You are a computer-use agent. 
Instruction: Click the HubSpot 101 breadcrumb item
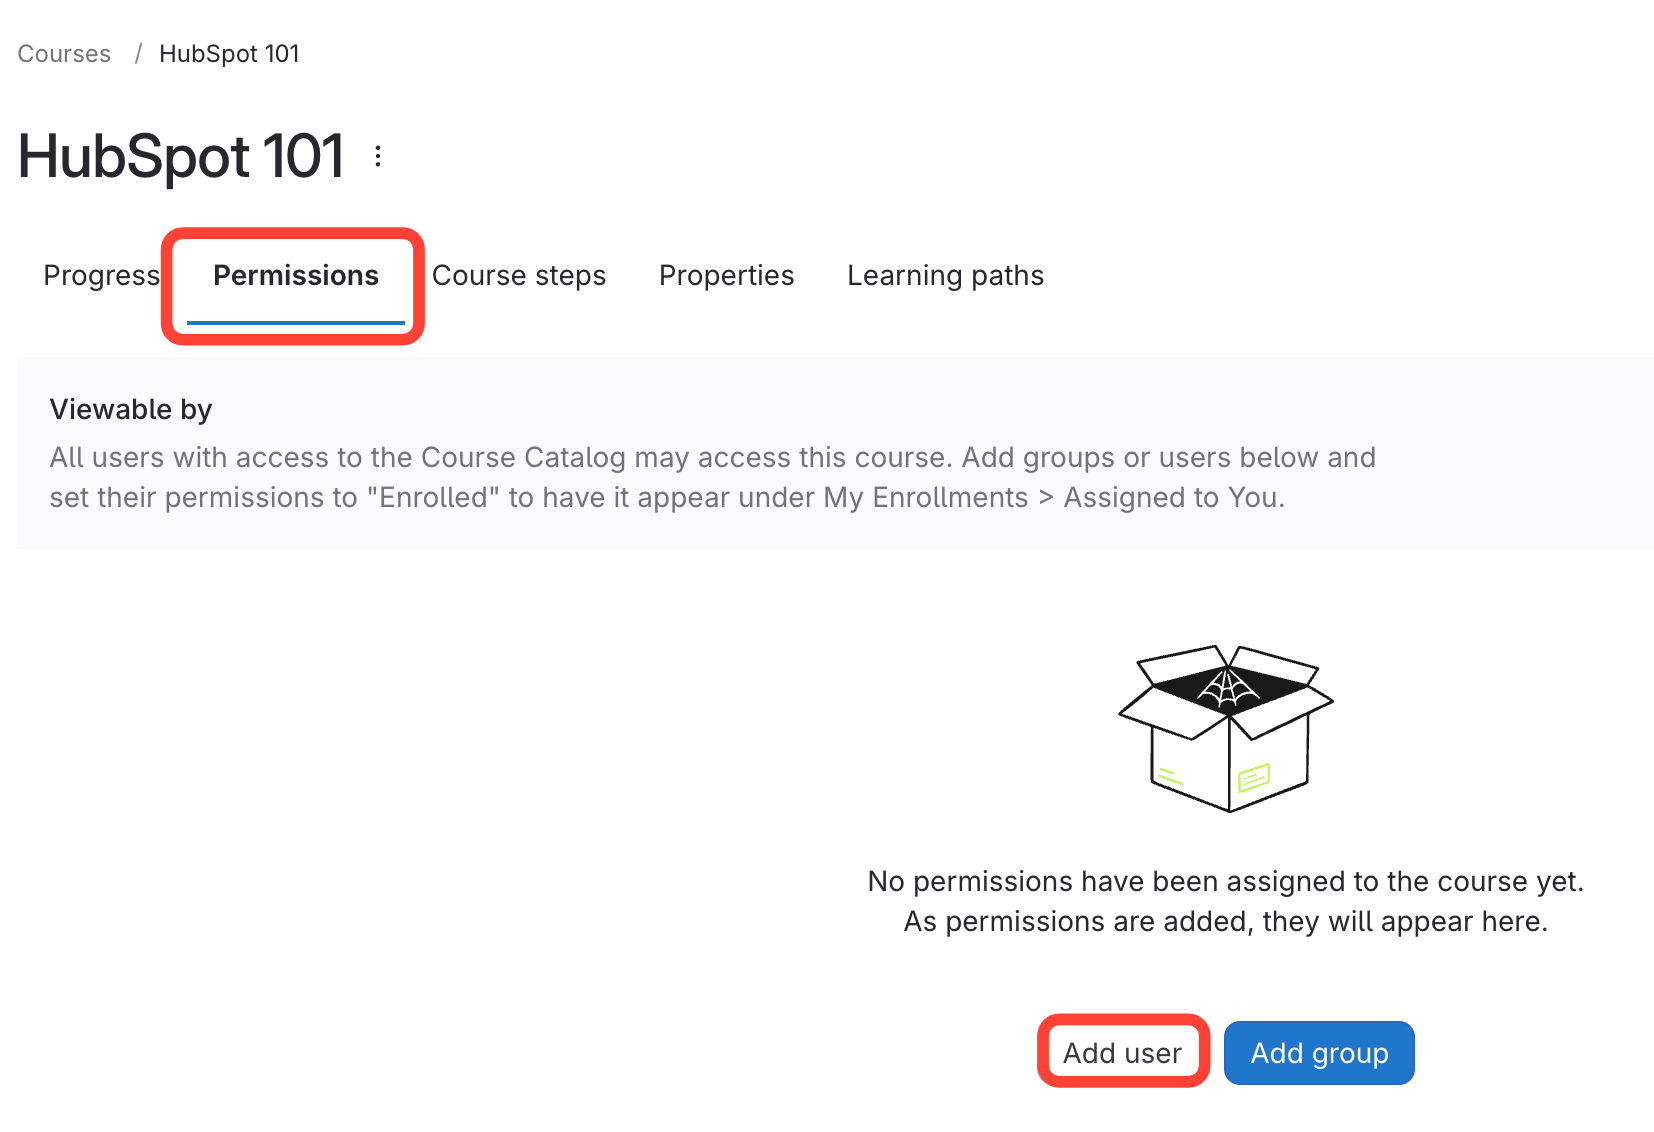(229, 54)
